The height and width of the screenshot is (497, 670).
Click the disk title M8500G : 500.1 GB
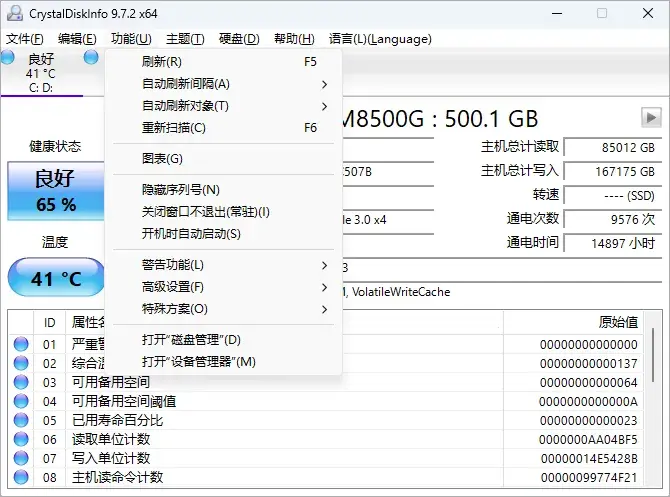click(x=440, y=119)
